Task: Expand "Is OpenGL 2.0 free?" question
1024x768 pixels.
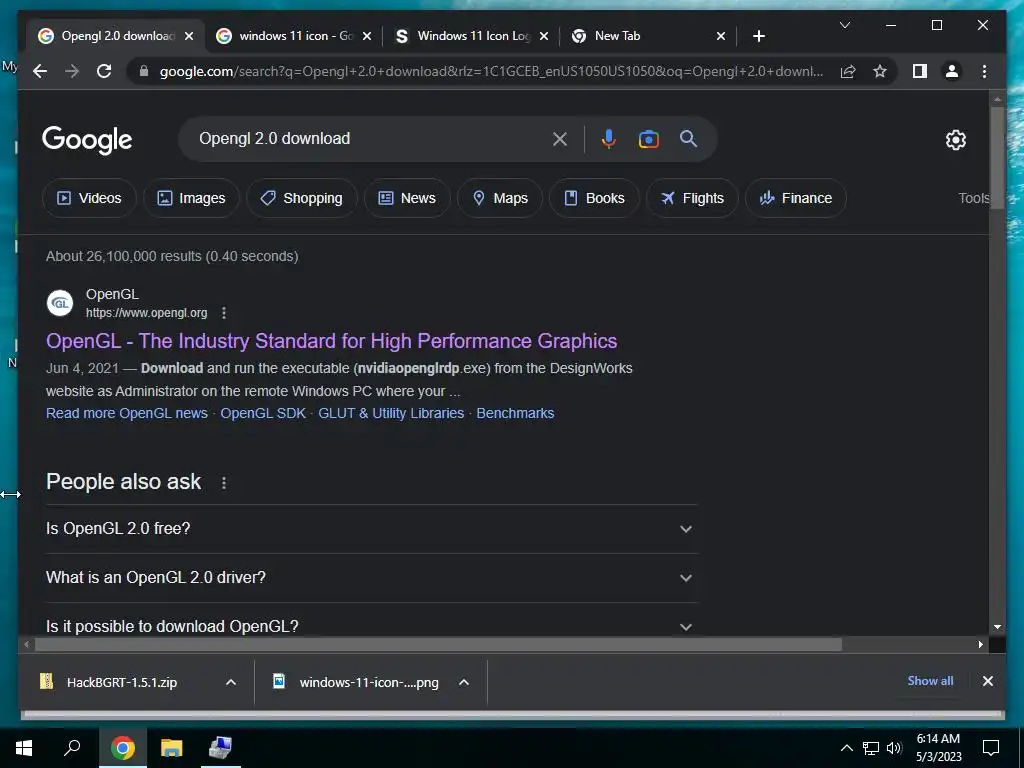Action: (371, 529)
